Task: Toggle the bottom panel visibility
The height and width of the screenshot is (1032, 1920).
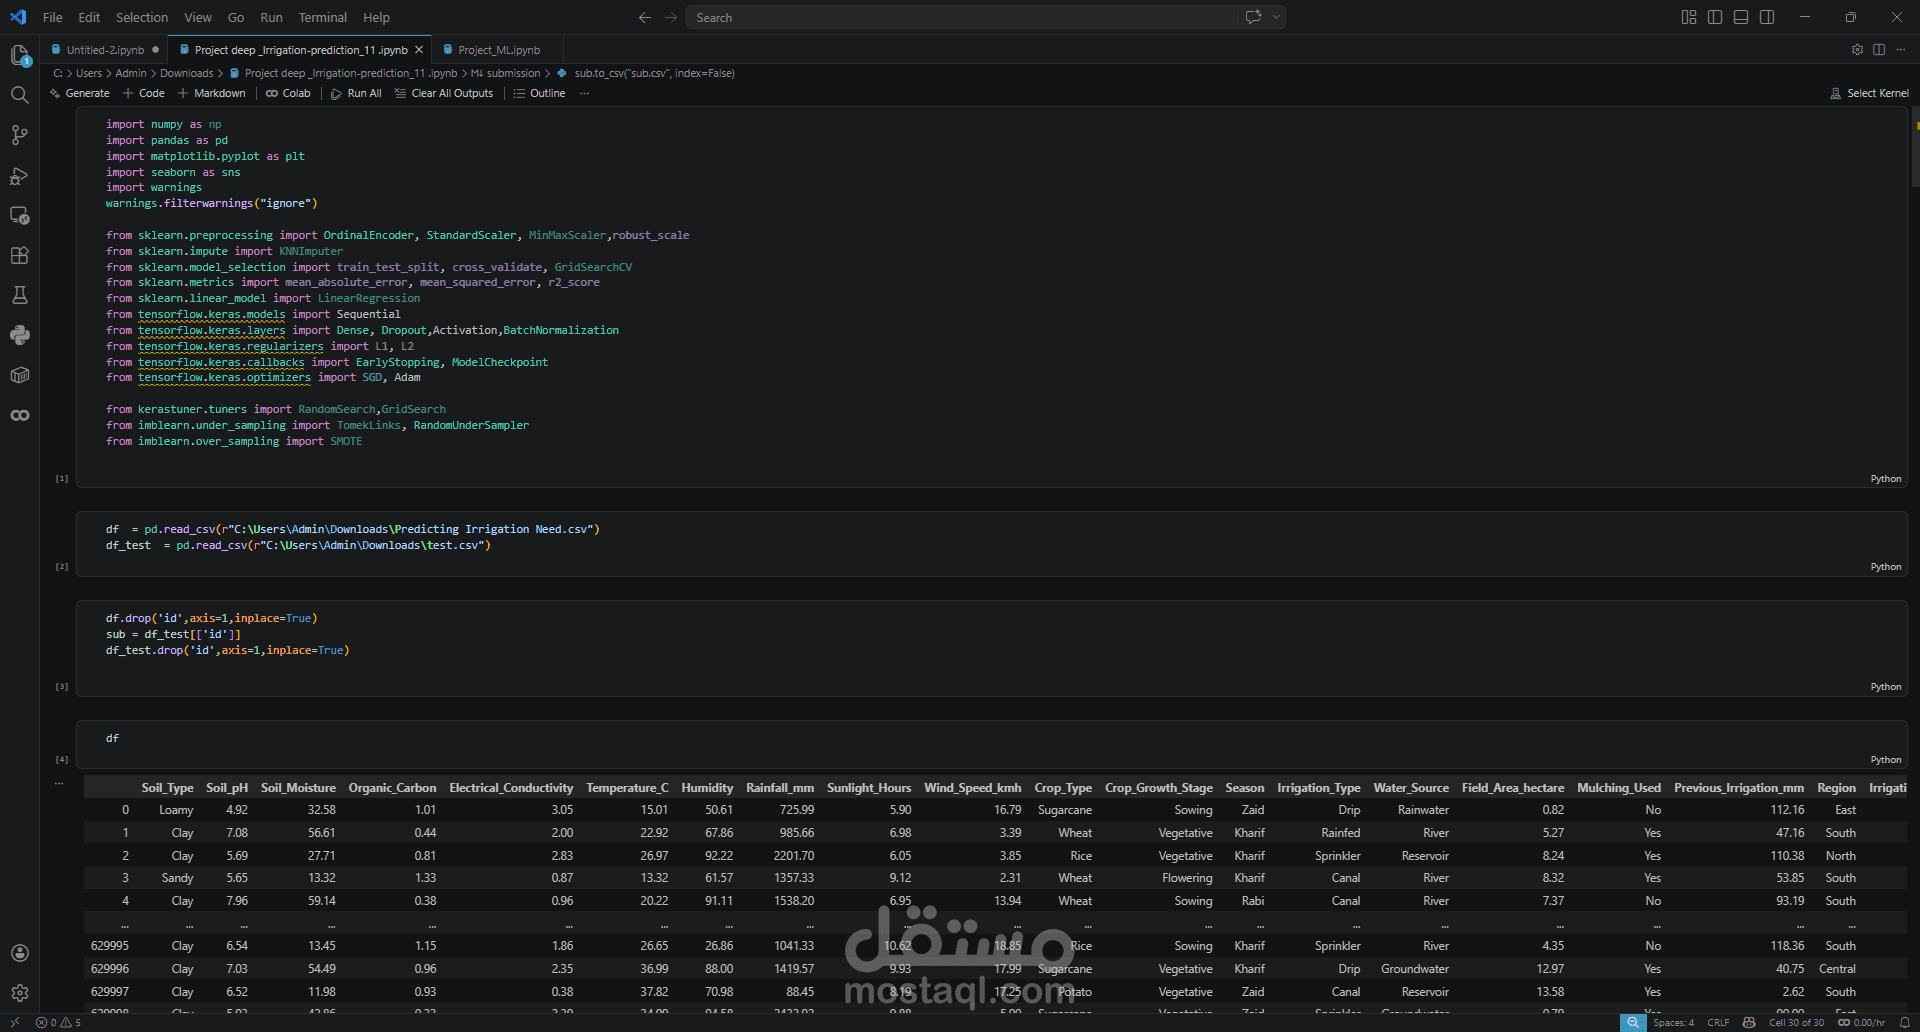Action: coord(1741,17)
